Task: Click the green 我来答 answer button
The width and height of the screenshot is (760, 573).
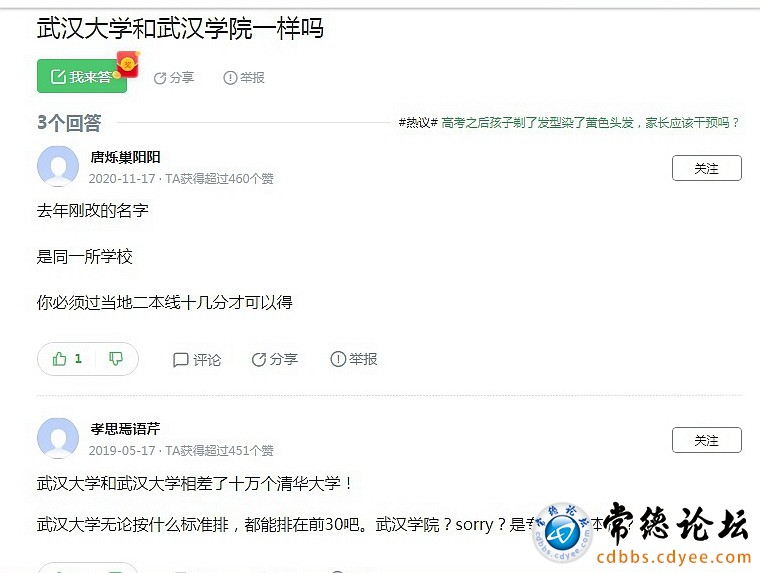Action: [x=81, y=76]
